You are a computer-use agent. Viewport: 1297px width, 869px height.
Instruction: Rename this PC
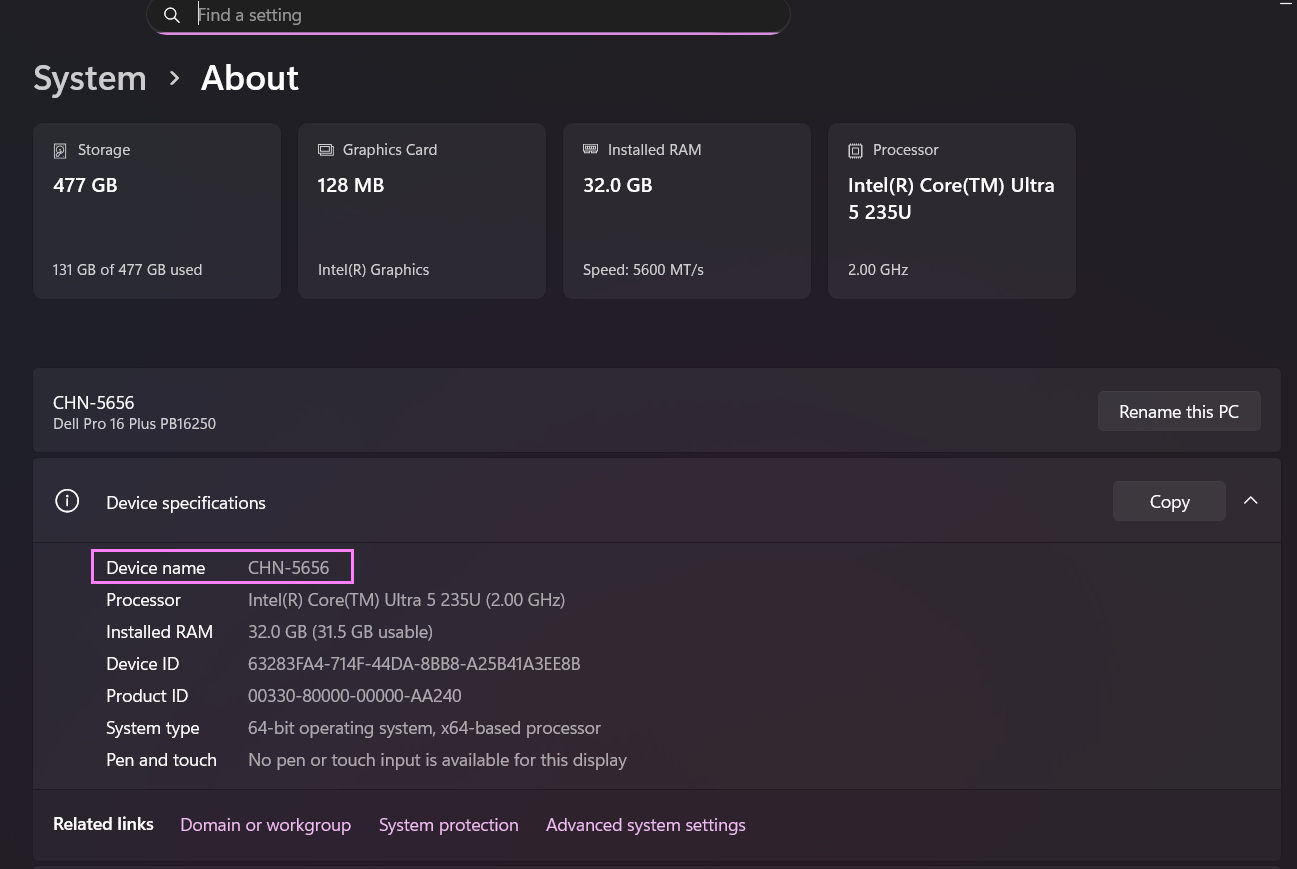tap(1179, 411)
